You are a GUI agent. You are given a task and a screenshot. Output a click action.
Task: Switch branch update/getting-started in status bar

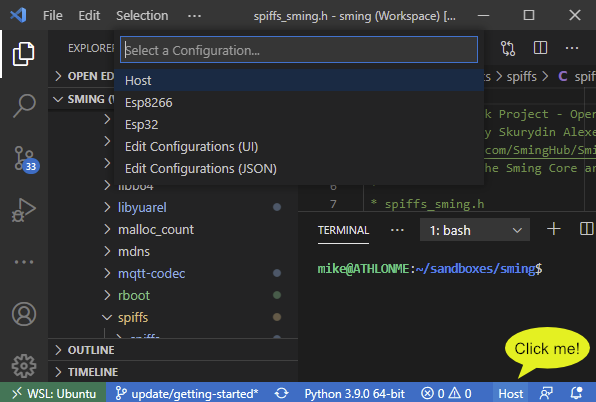[x=187, y=393]
